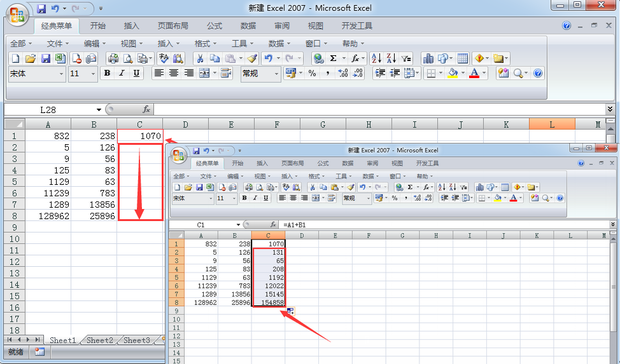Switch to the Sheet2 worksheet tab
Image resolution: width=620 pixels, height=364 pixels.
click(x=100, y=340)
